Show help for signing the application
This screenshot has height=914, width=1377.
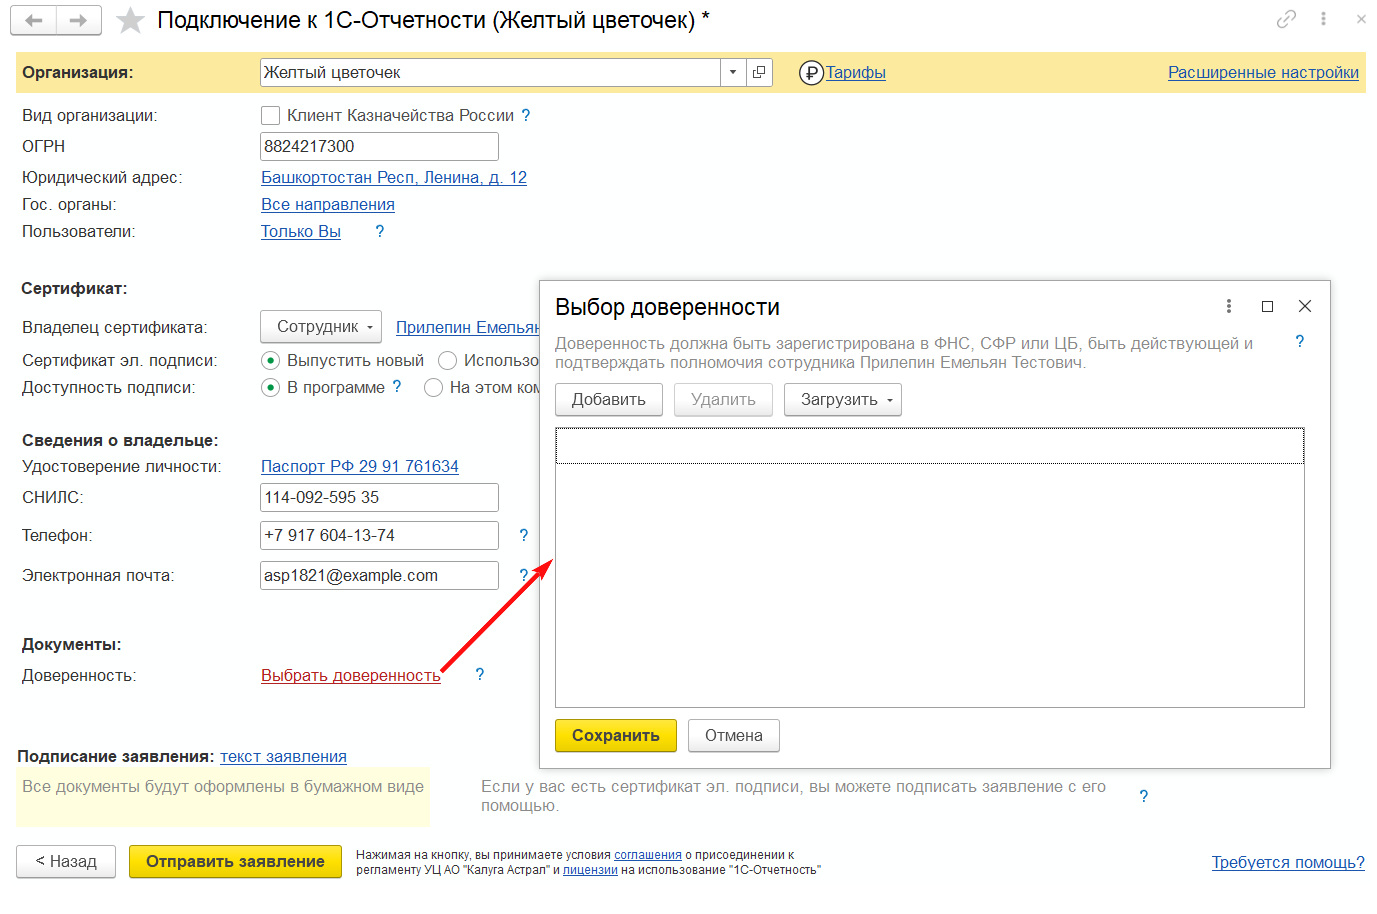[x=1144, y=796]
